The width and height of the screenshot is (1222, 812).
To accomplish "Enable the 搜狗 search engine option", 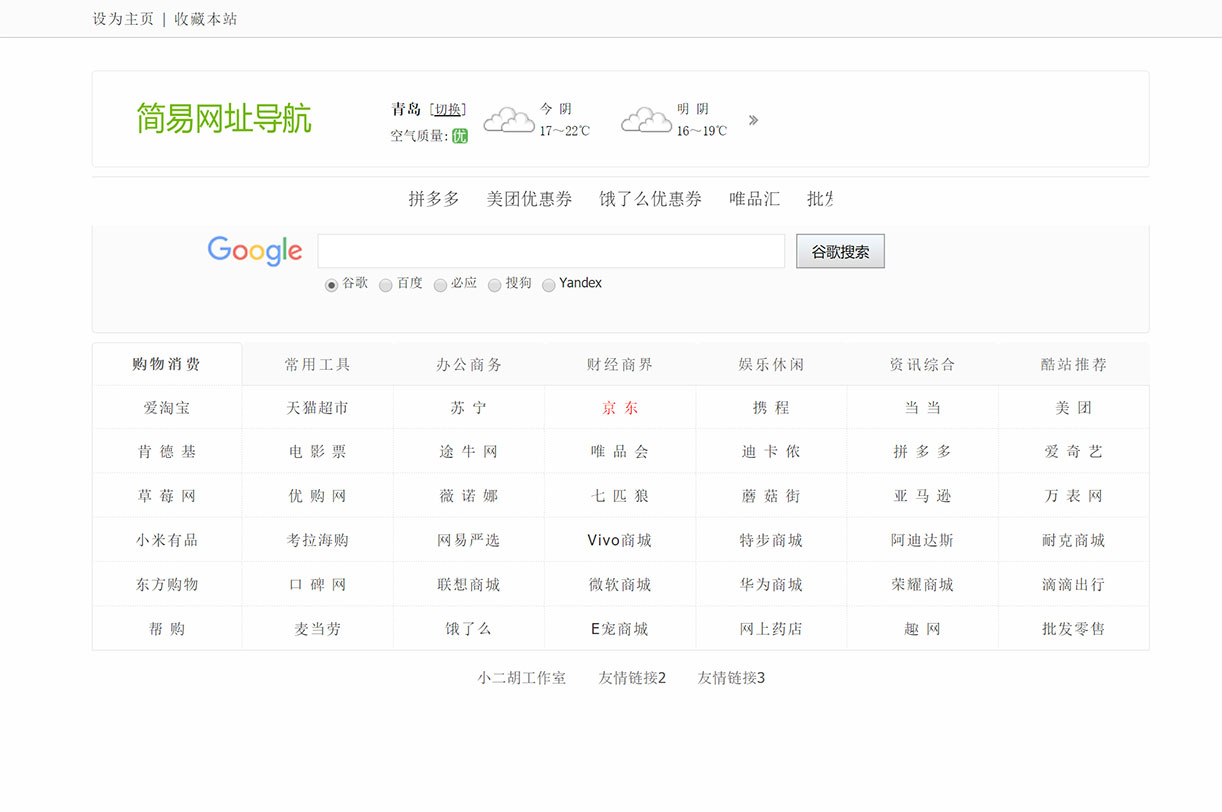I will pos(494,284).
